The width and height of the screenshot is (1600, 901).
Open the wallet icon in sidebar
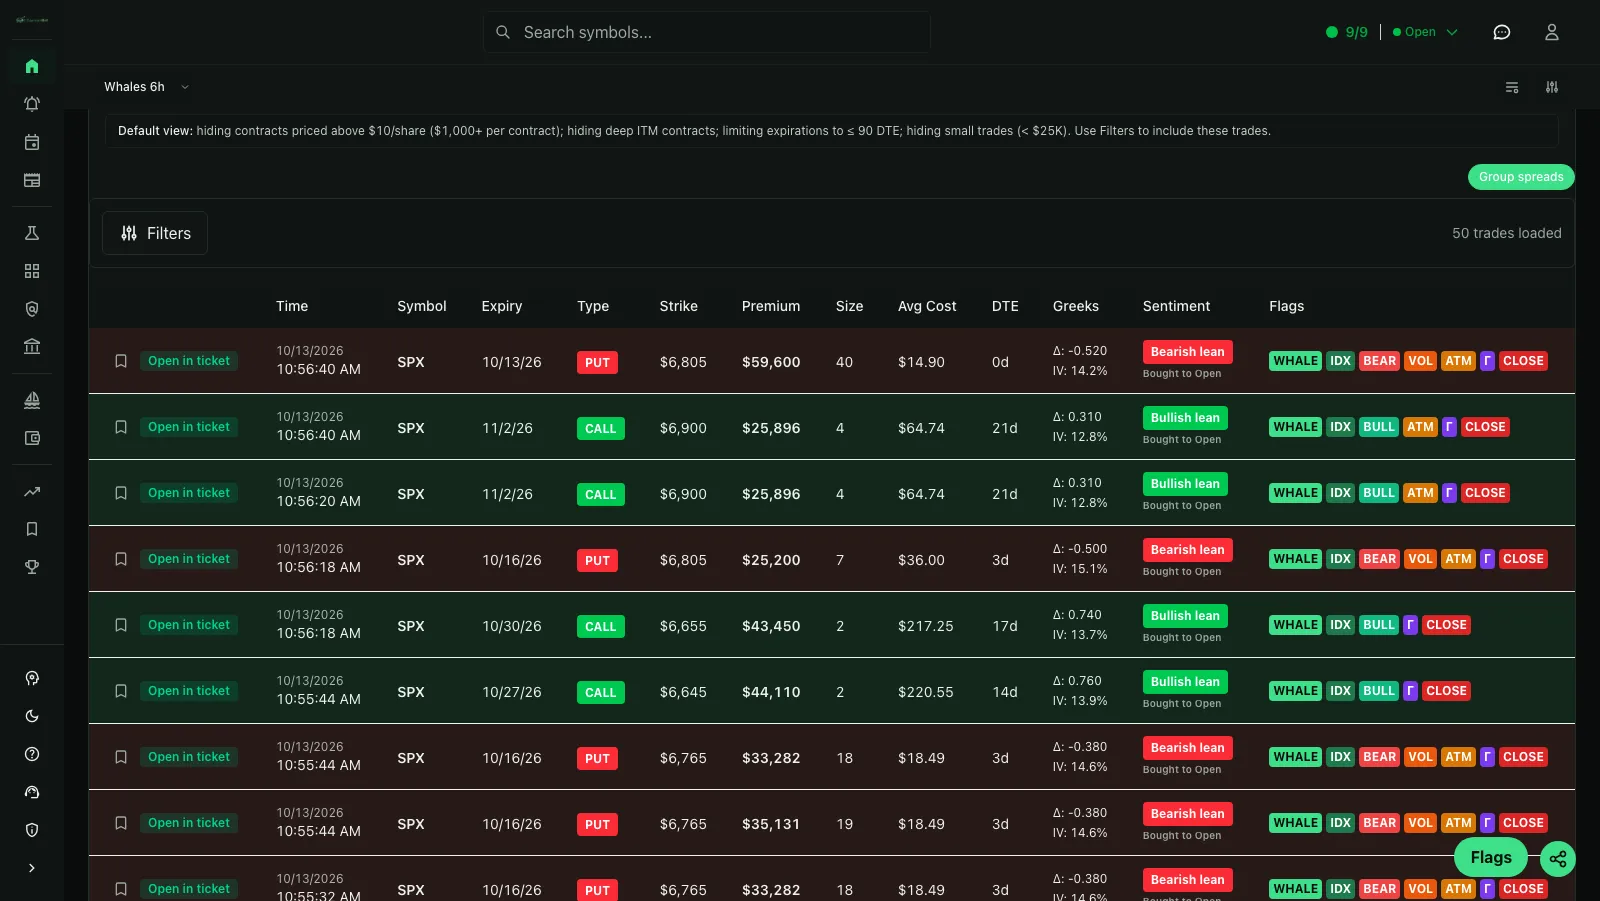click(32, 438)
